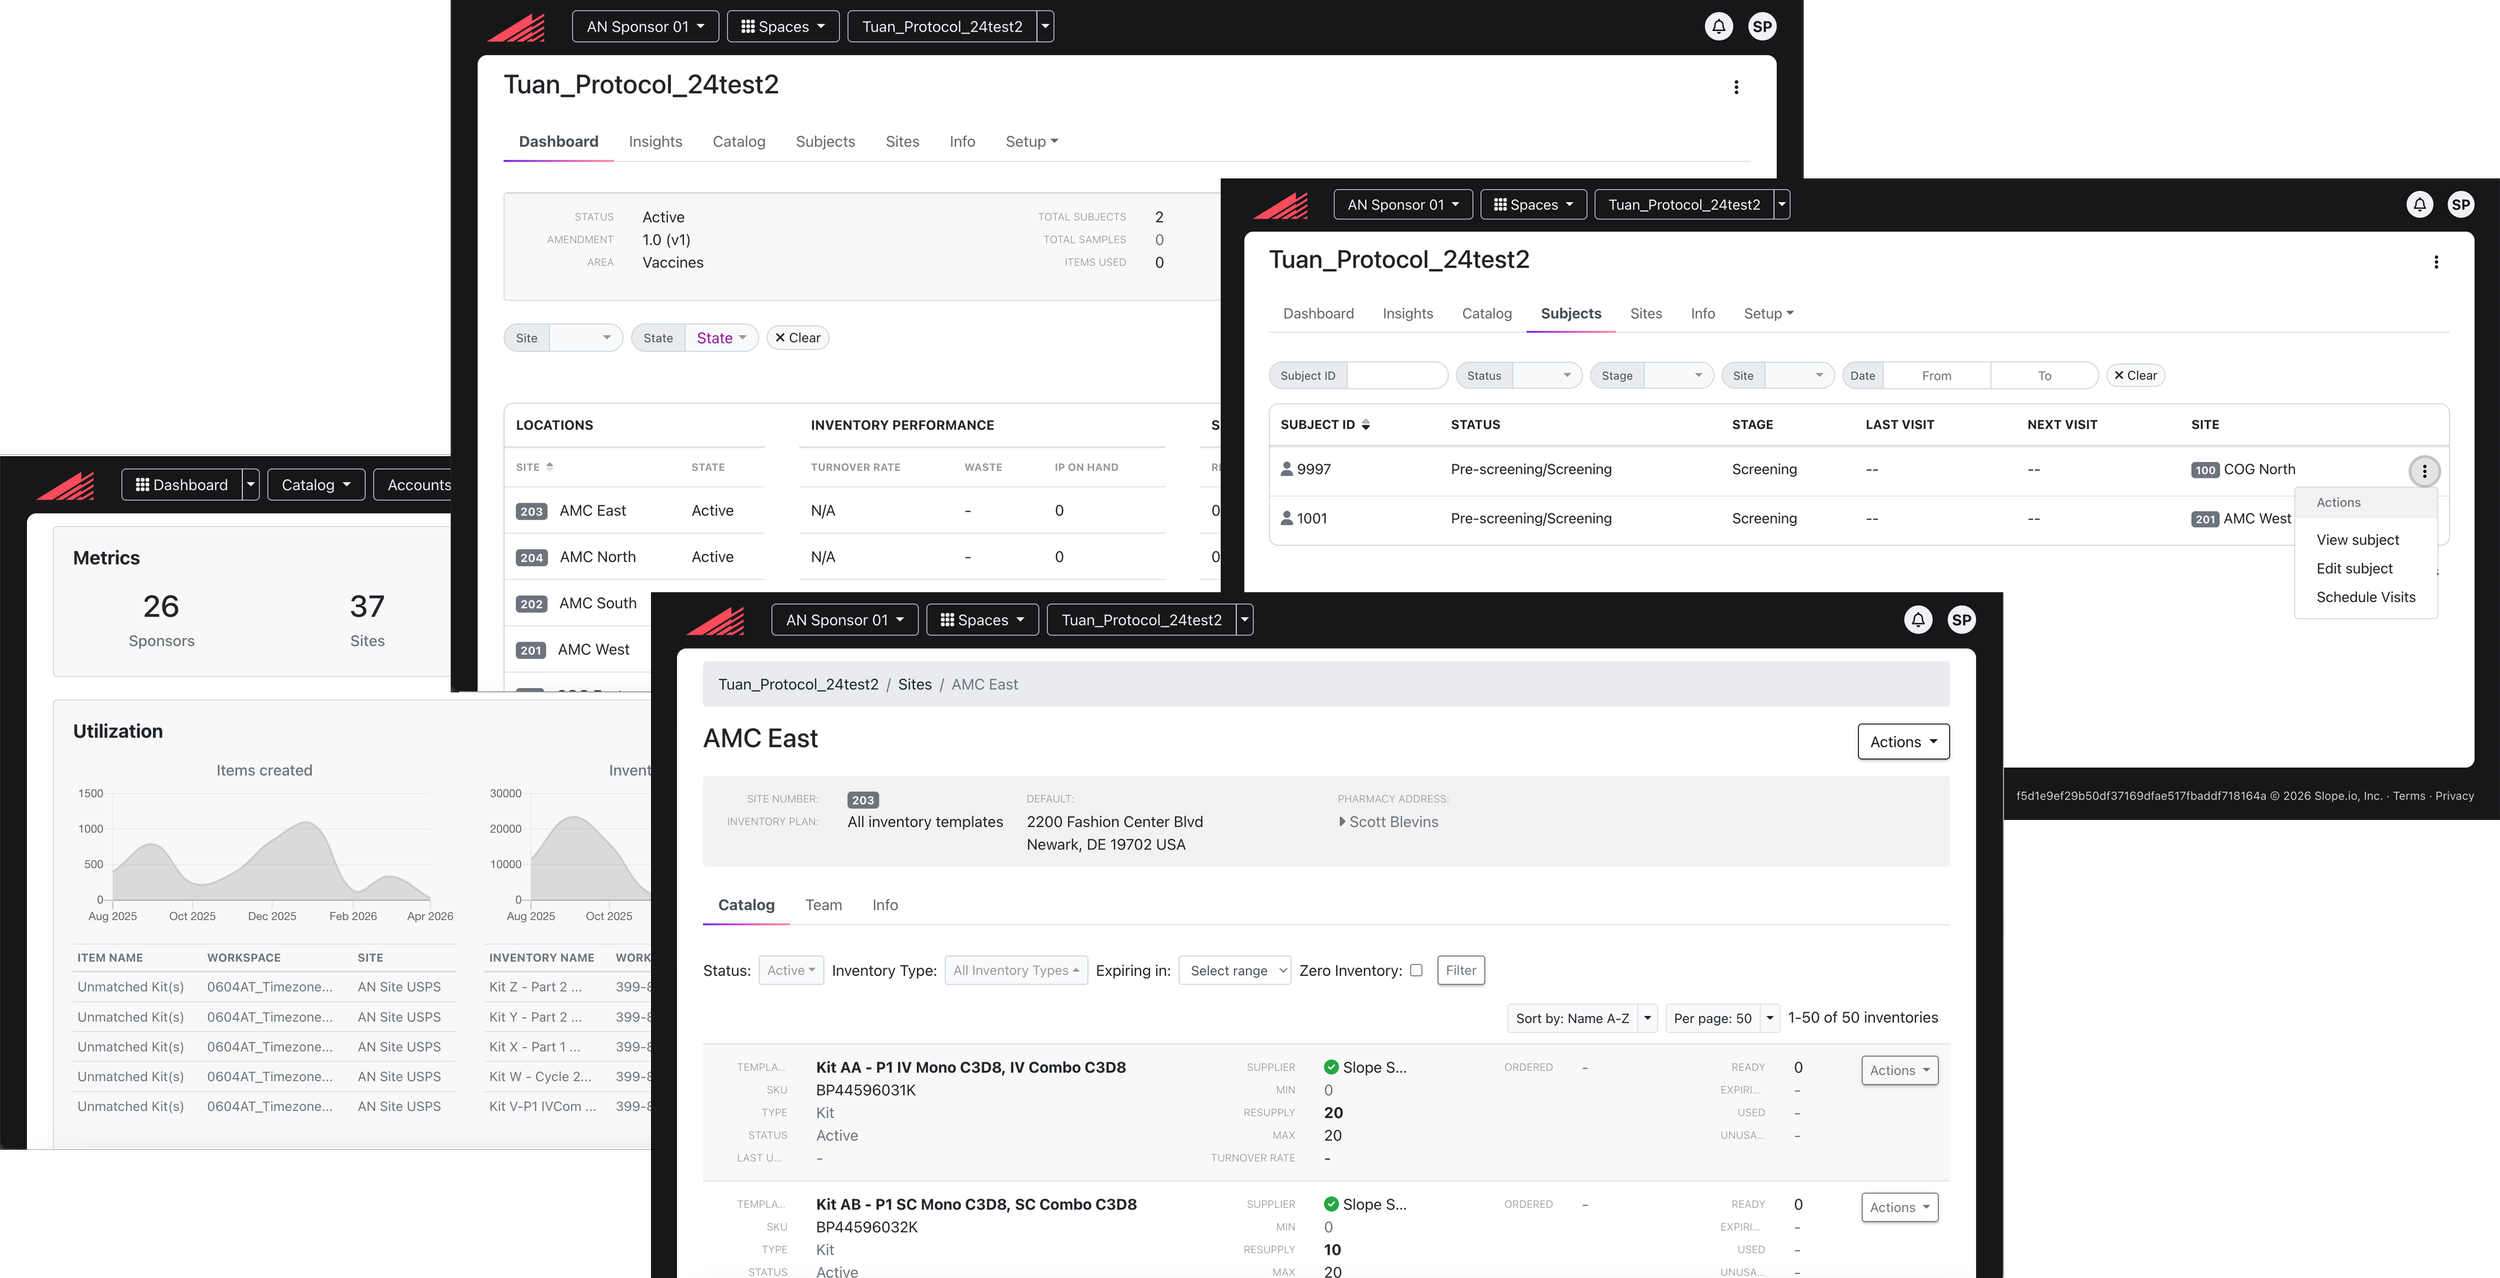Open AMC East Actions dropdown button

click(x=1902, y=742)
